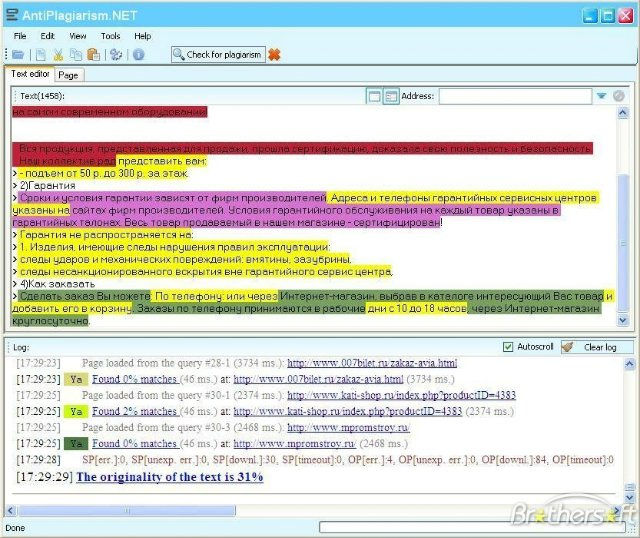640x538 pixels.
Task: Click the Clear log button
Action: (598, 347)
